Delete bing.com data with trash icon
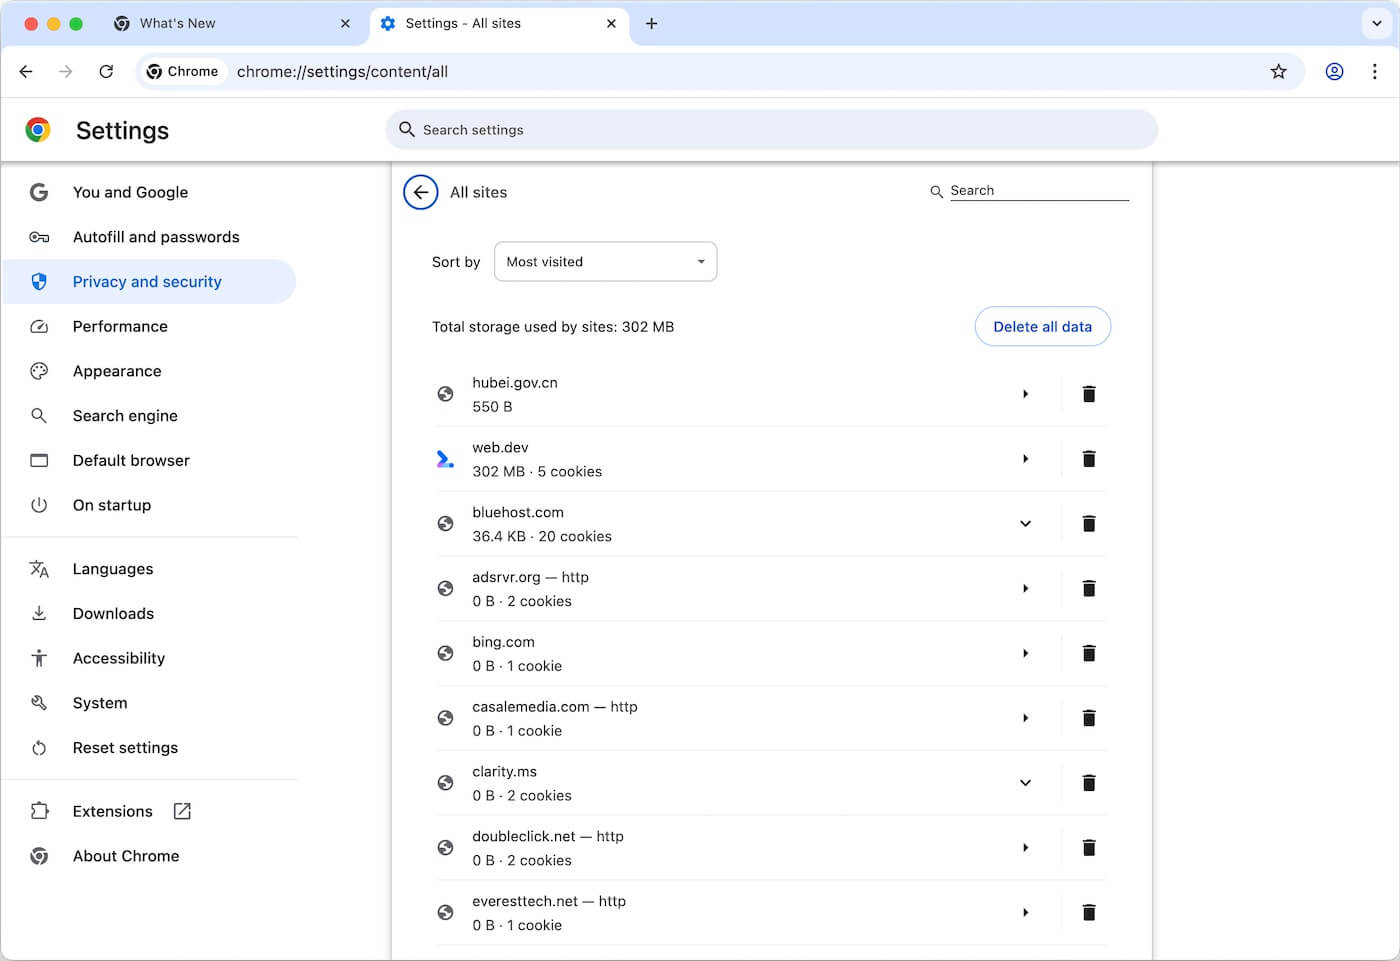Viewport: 1400px width, 961px height. pyautogui.click(x=1089, y=653)
